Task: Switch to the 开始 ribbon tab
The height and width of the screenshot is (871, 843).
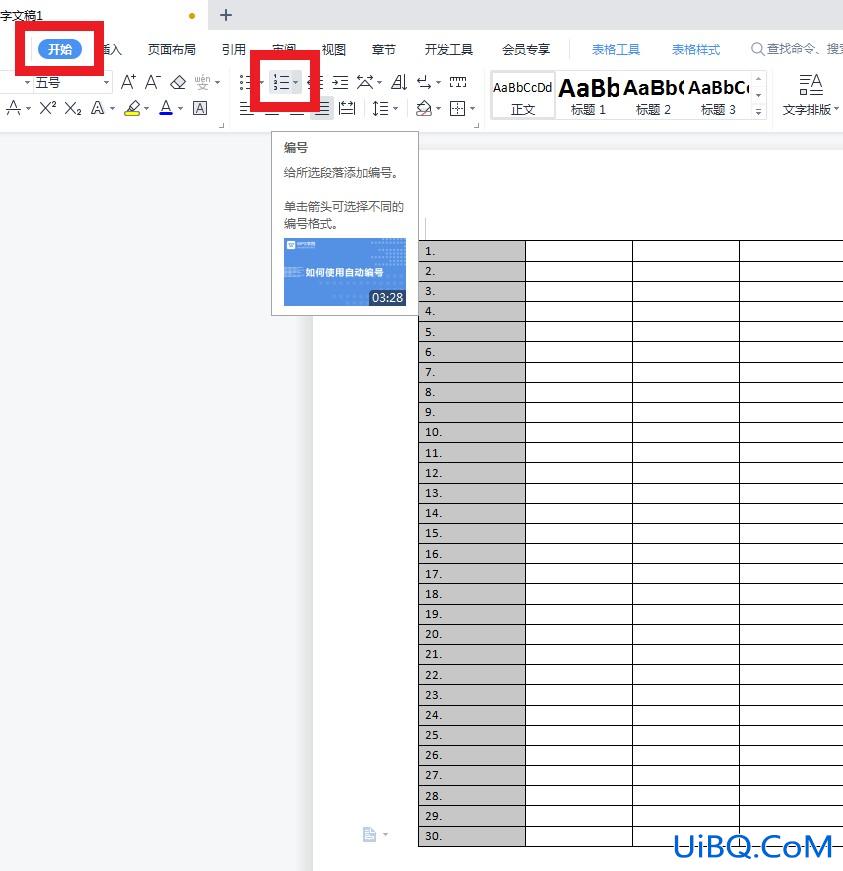Action: coord(60,49)
